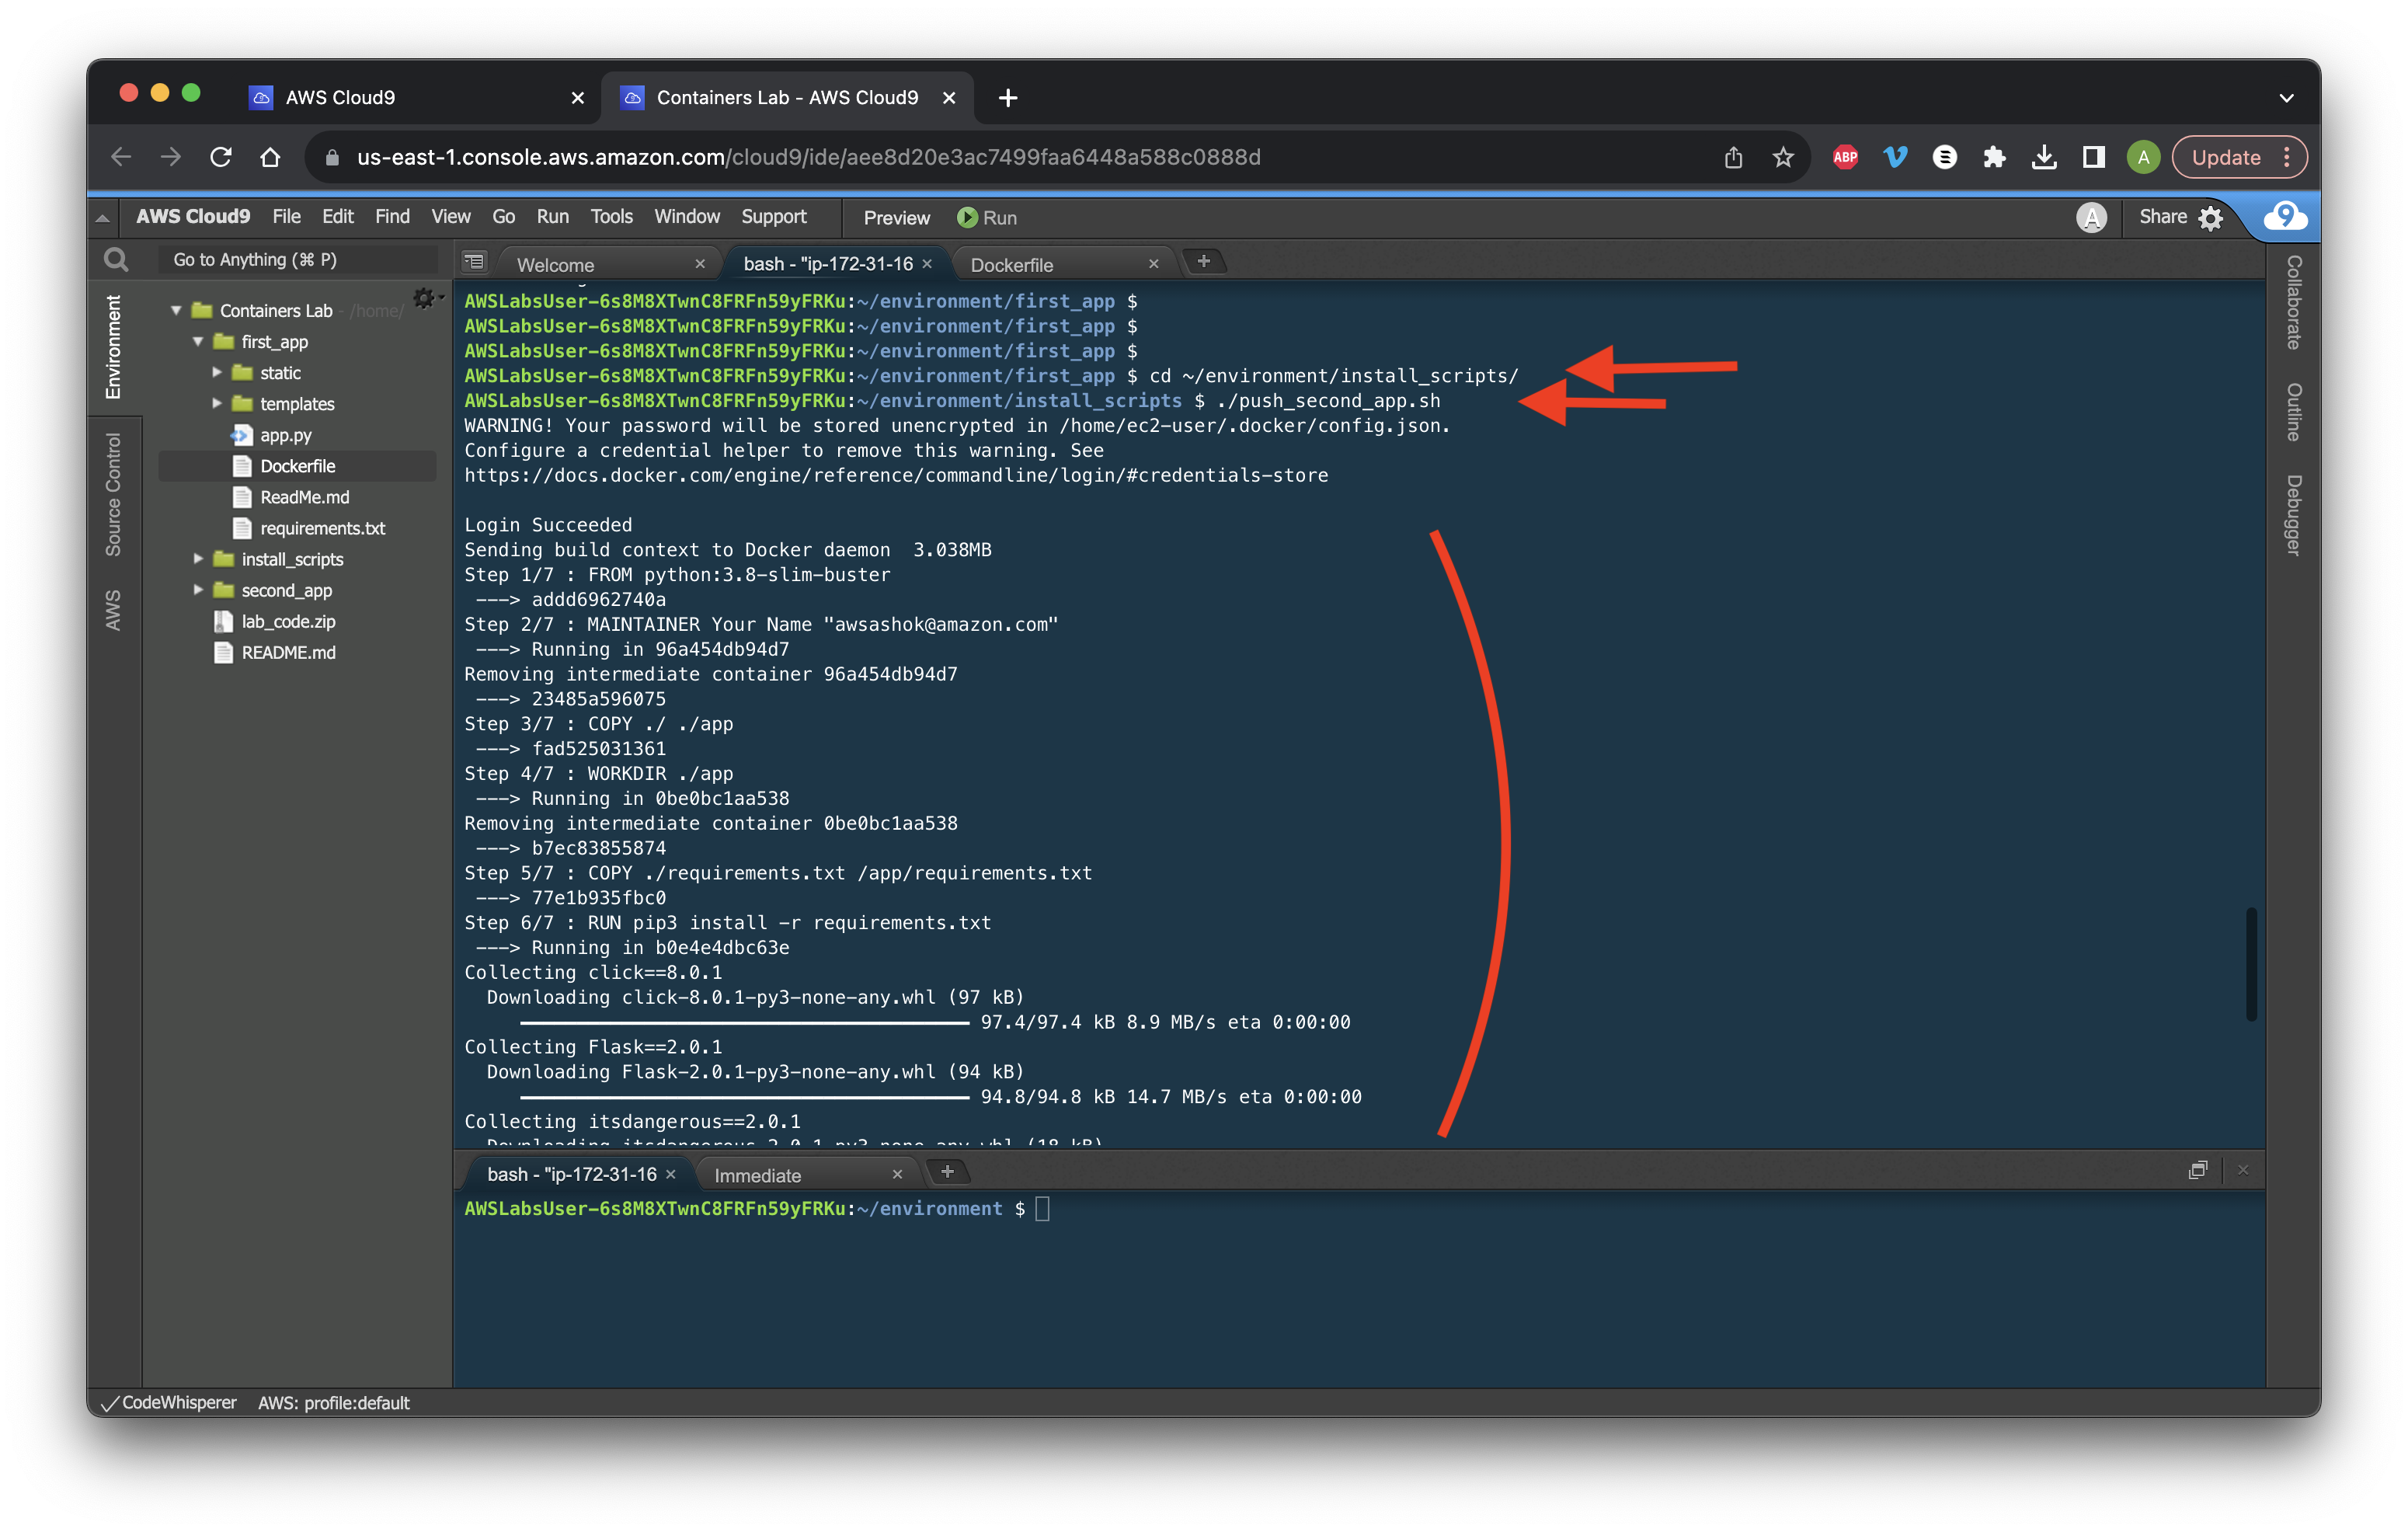Open the browser extensions puzzle icon
2408x1532 pixels.
click(1994, 157)
